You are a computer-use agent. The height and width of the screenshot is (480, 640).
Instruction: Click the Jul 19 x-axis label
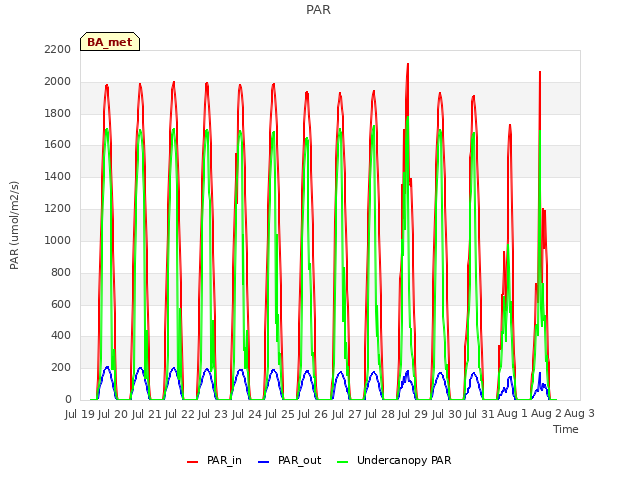coord(80,414)
